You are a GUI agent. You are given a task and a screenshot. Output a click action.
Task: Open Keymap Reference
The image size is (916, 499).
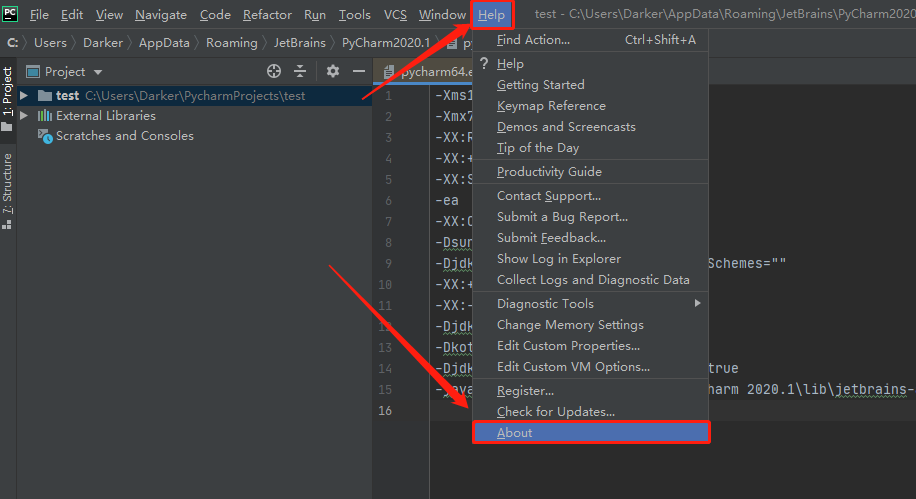pos(590,106)
